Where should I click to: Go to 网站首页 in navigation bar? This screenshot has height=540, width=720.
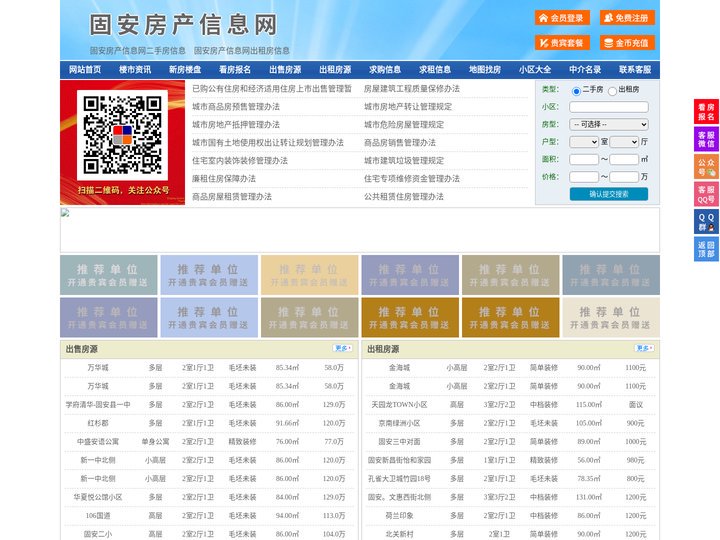coord(85,70)
